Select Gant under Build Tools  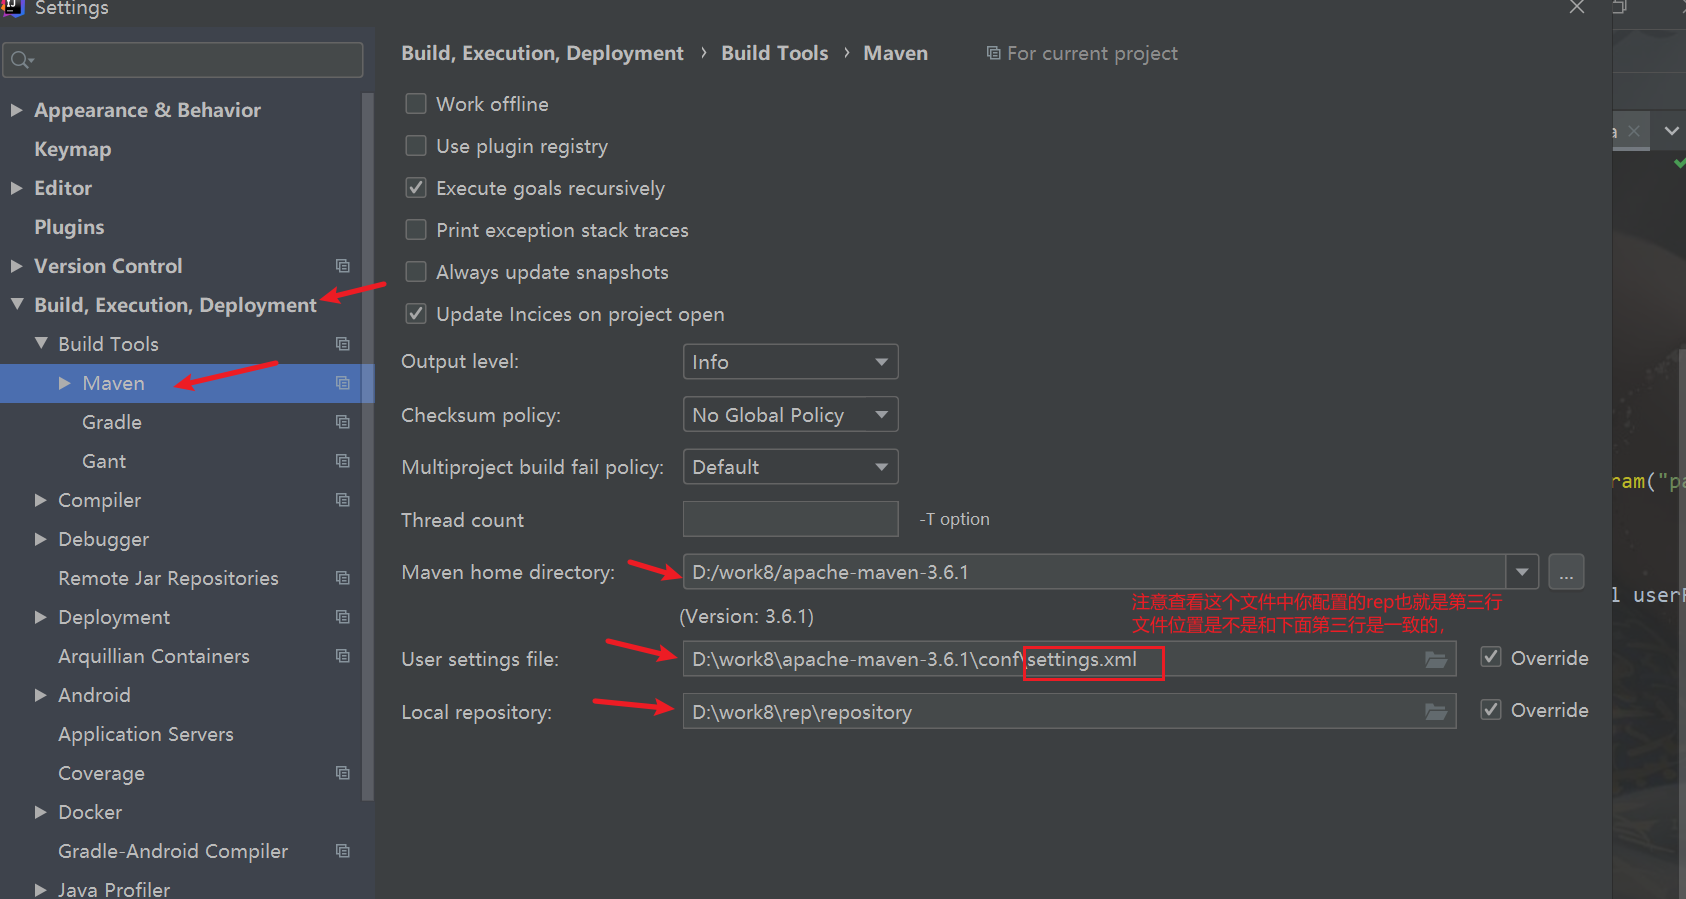point(104,461)
